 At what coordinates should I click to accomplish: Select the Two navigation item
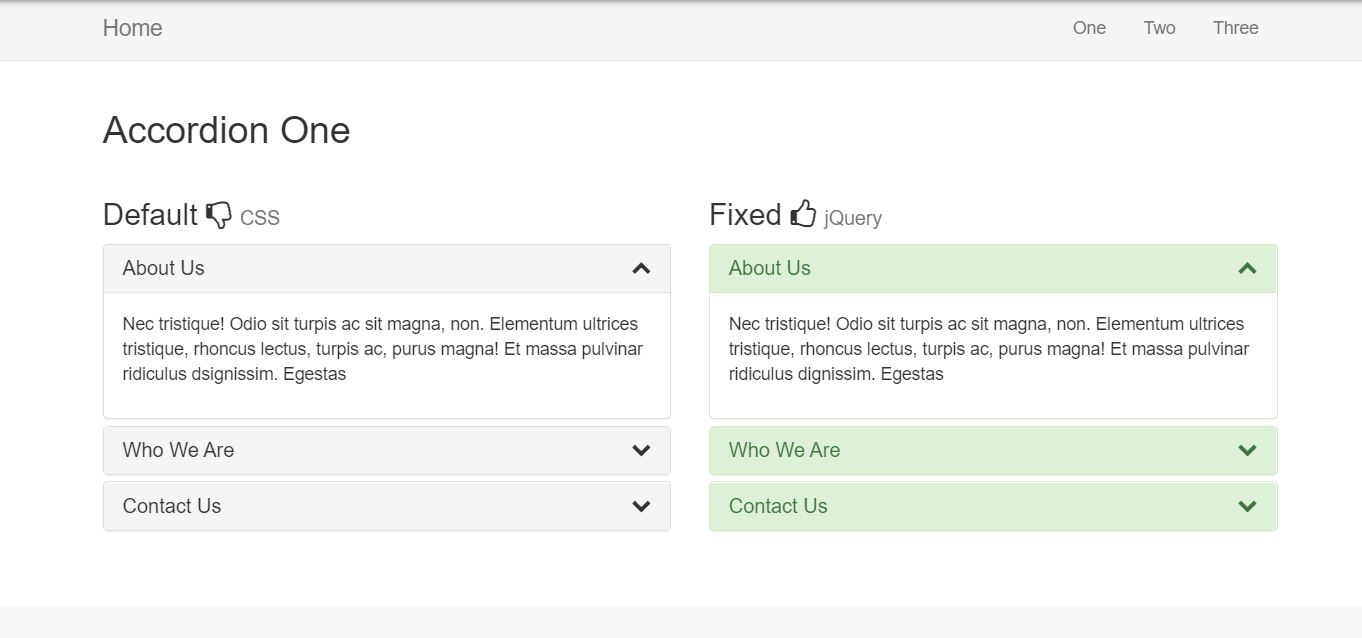[x=1159, y=27]
